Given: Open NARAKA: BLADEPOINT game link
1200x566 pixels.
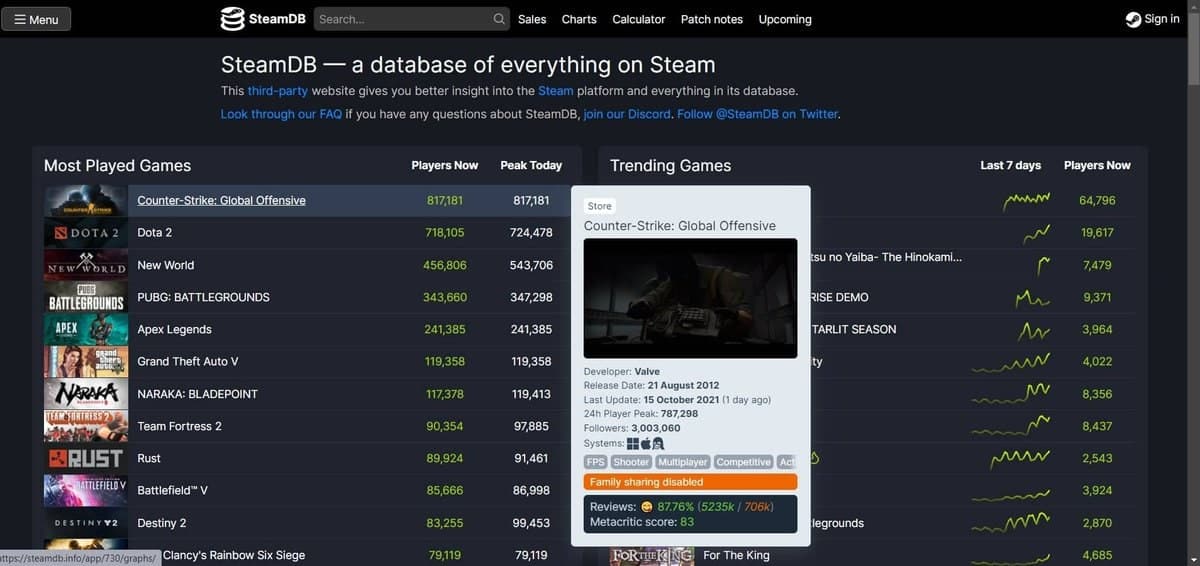Looking at the screenshot, I should (197, 394).
